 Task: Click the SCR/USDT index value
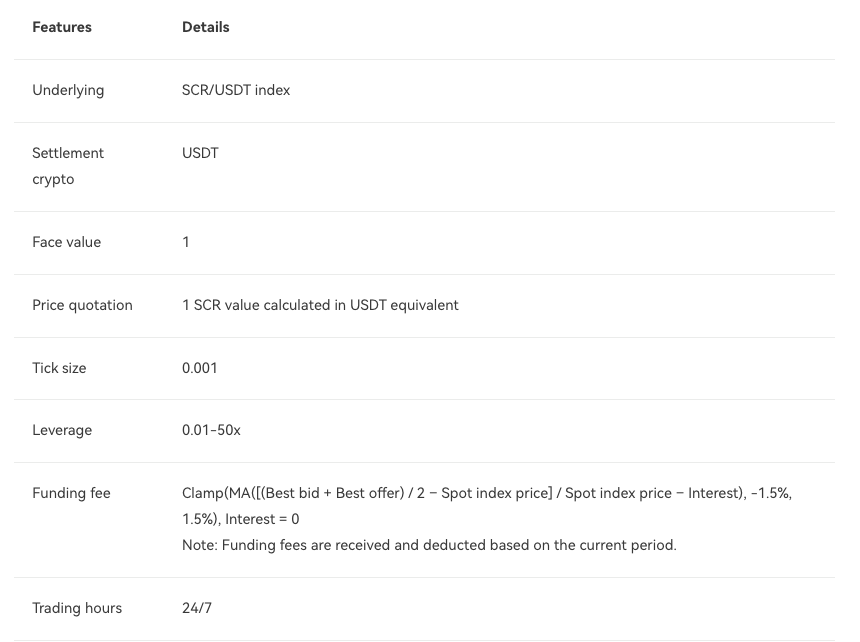[x=236, y=90]
